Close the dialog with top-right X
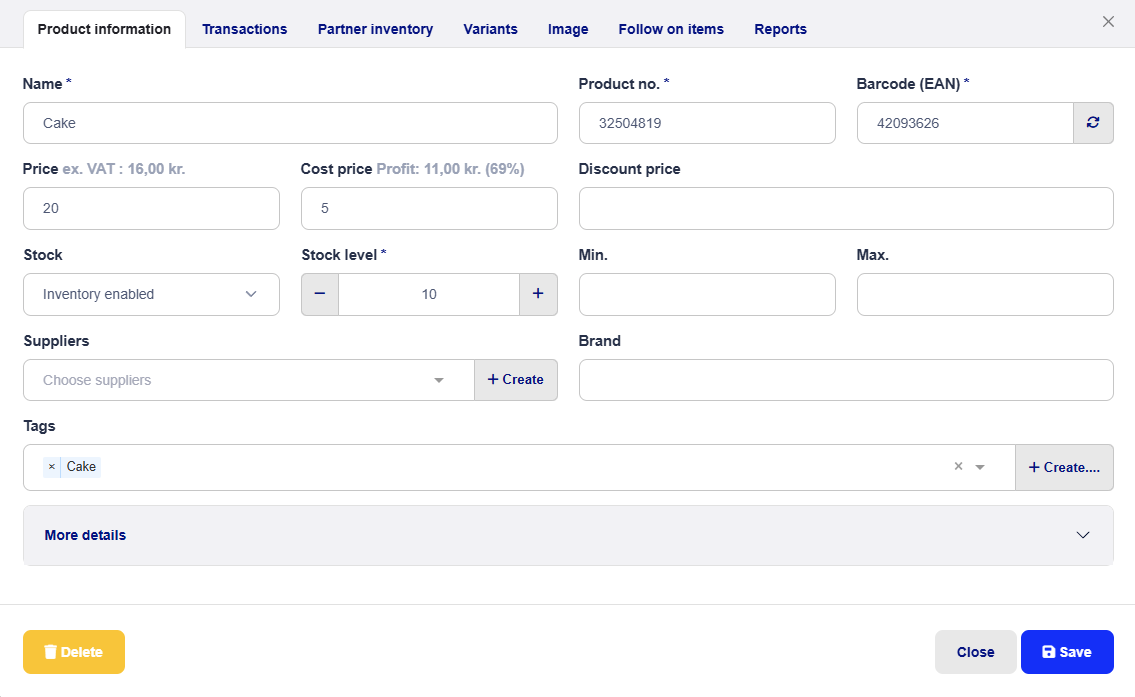 click(x=1108, y=22)
